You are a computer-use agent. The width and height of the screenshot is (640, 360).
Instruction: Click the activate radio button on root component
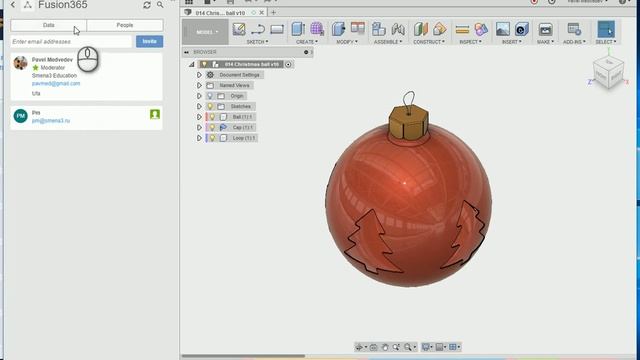pyautogui.click(x=288, y=64)
